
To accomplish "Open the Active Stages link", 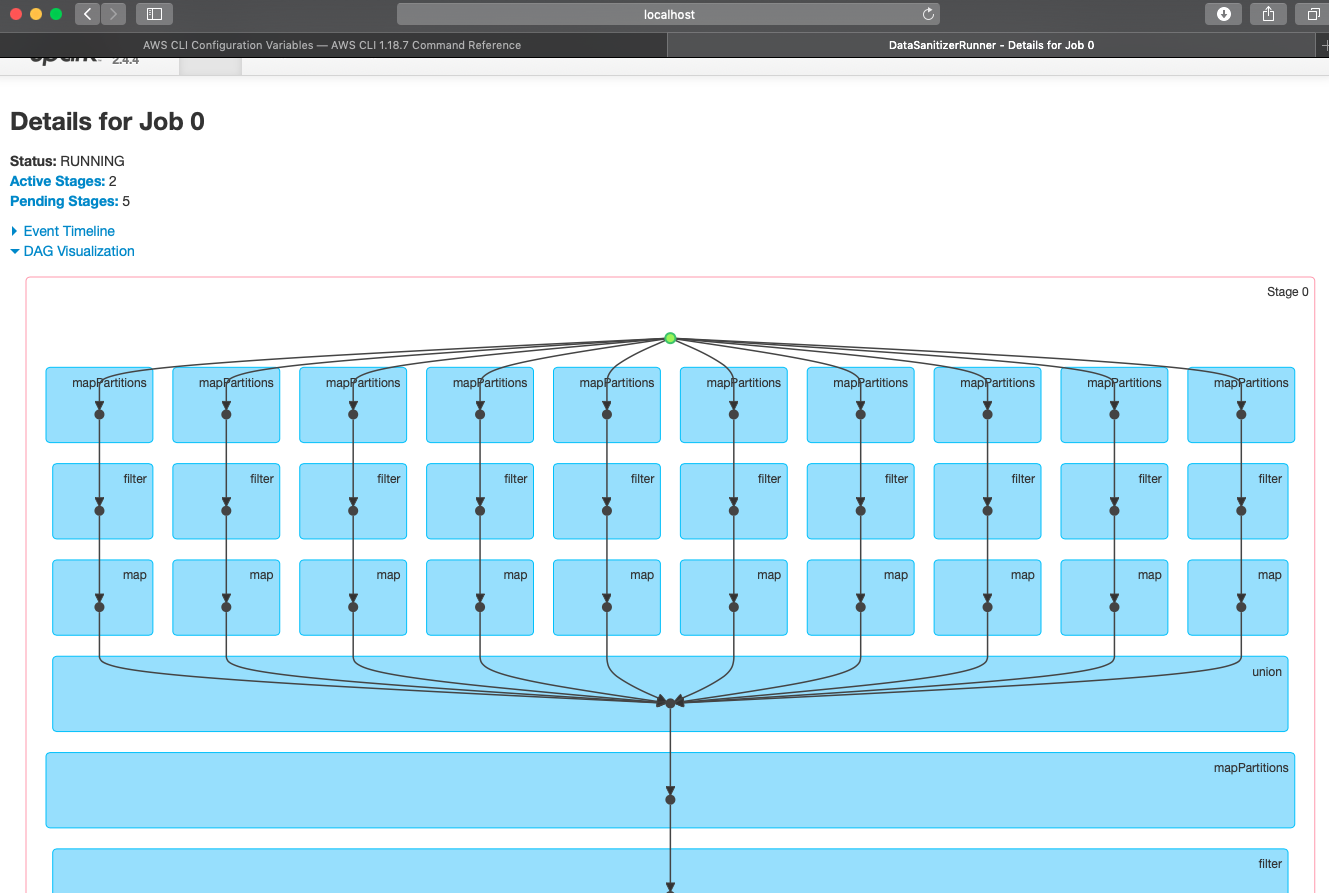I will pyautogui.click(x=57, y=181).
